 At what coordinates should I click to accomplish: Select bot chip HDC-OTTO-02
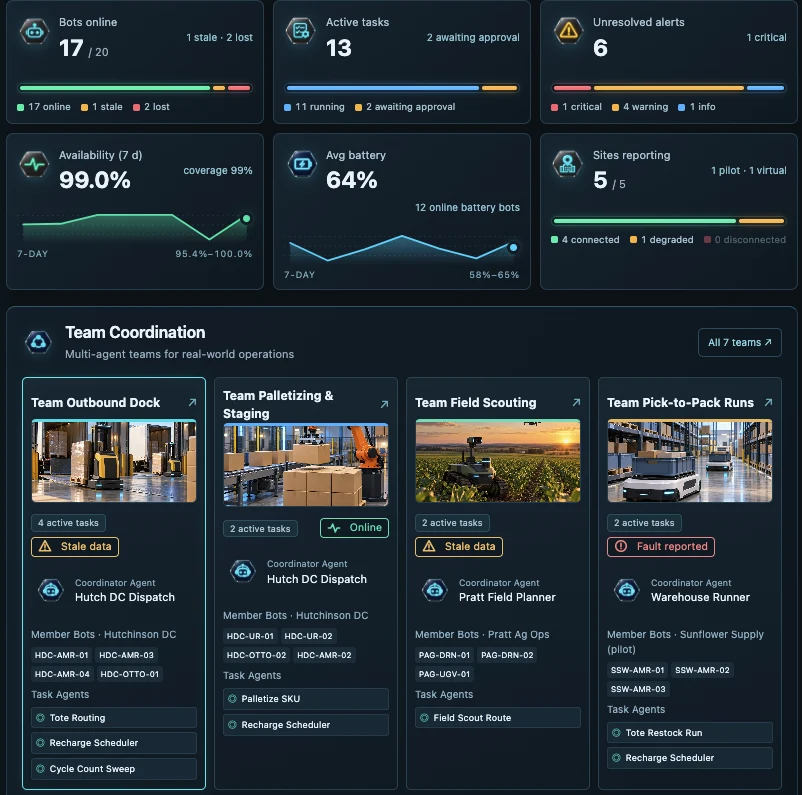coord(256,655)
